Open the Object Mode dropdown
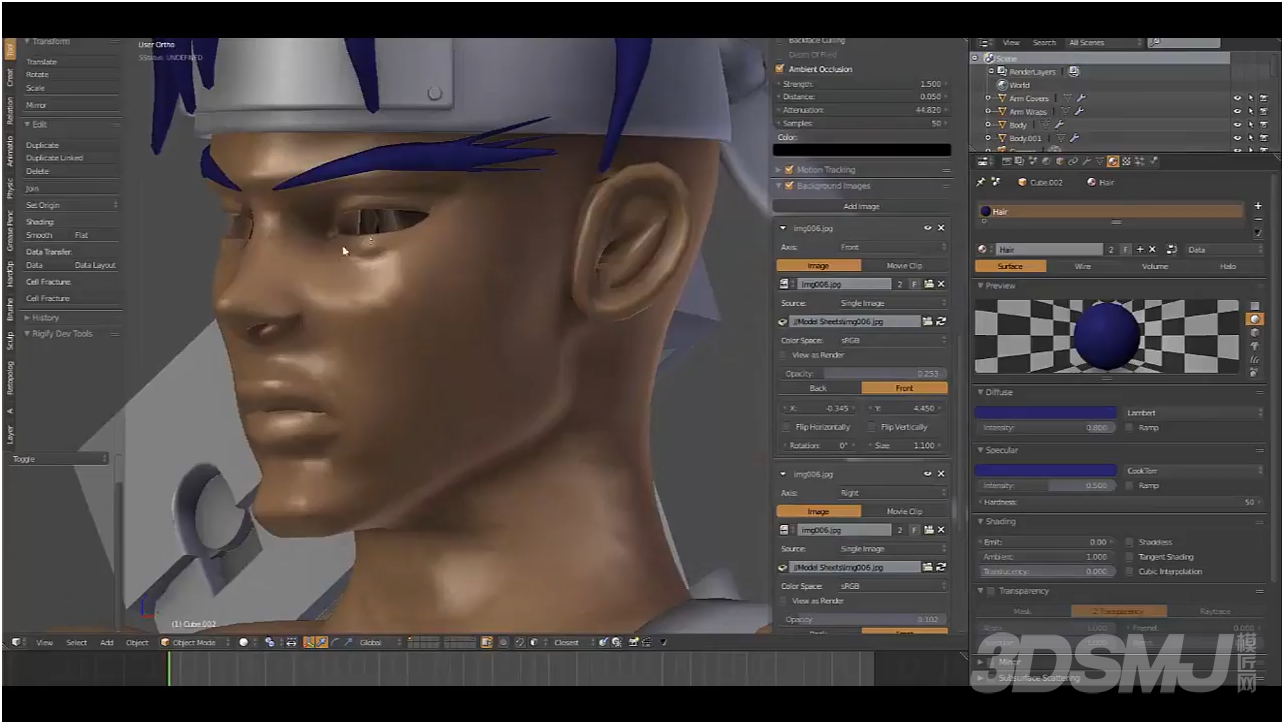 click(x=195, y=642)
